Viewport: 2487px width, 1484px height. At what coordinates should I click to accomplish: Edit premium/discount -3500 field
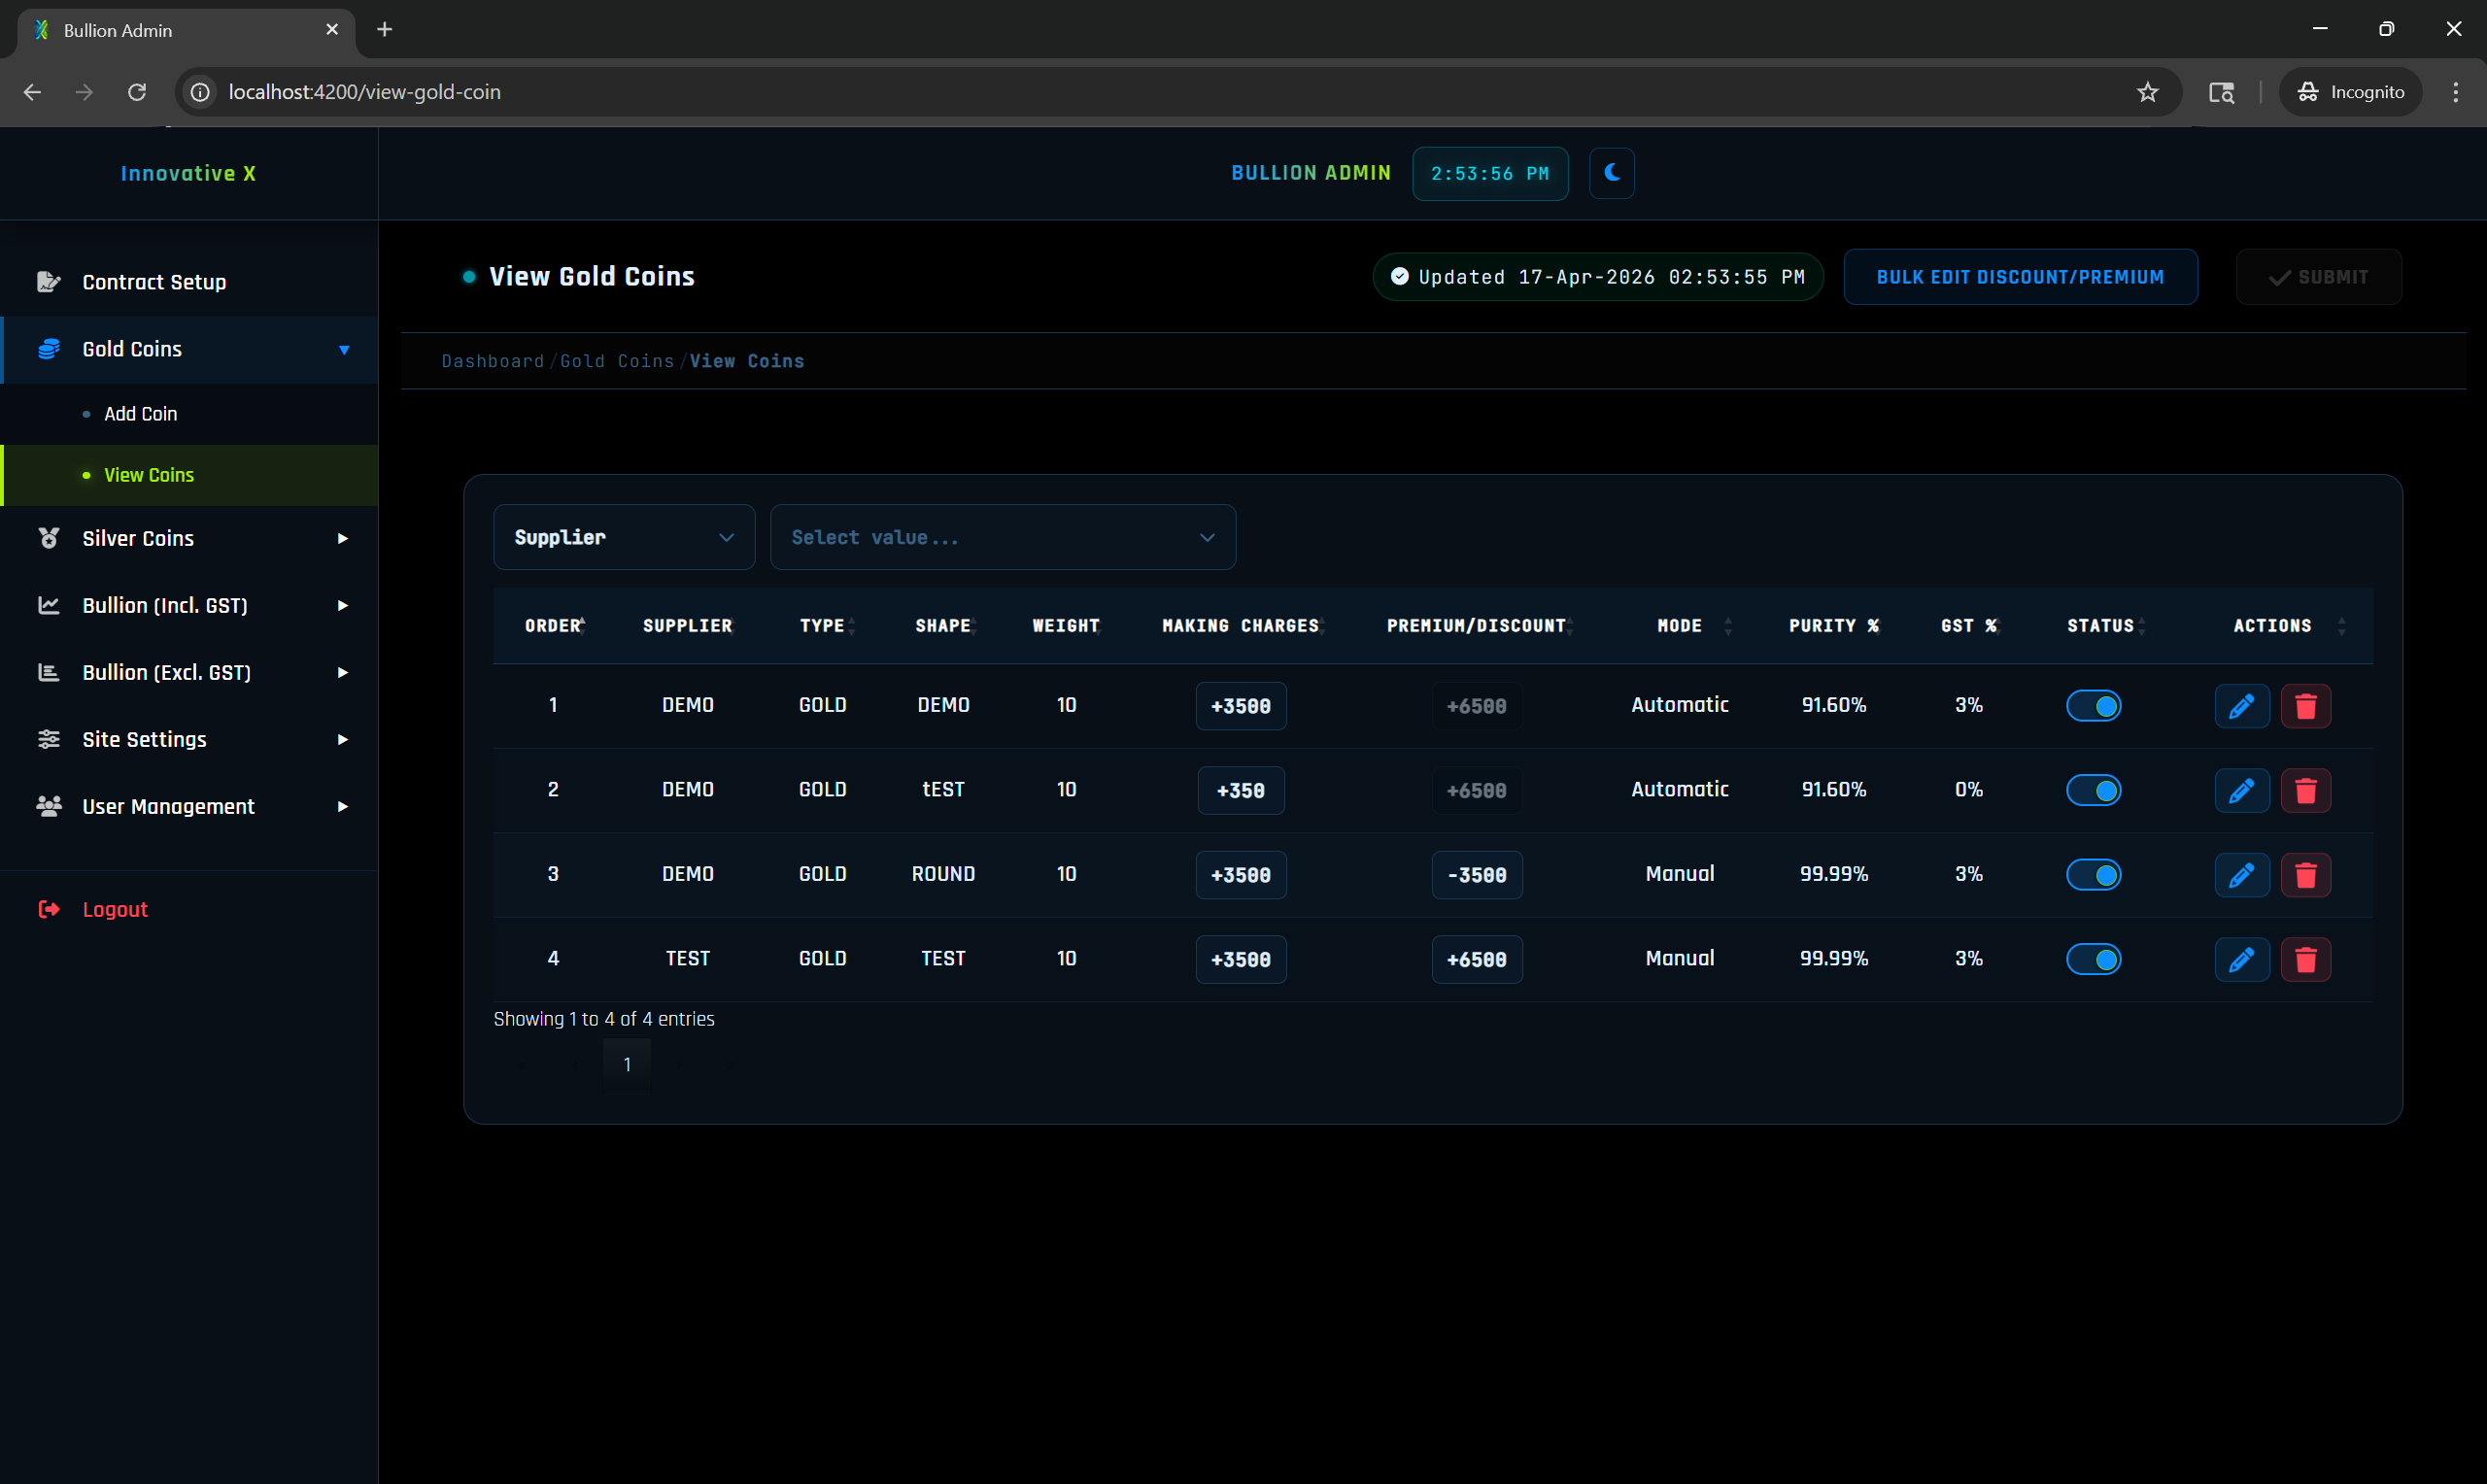pyautogui.click(x=1477, y=875)
